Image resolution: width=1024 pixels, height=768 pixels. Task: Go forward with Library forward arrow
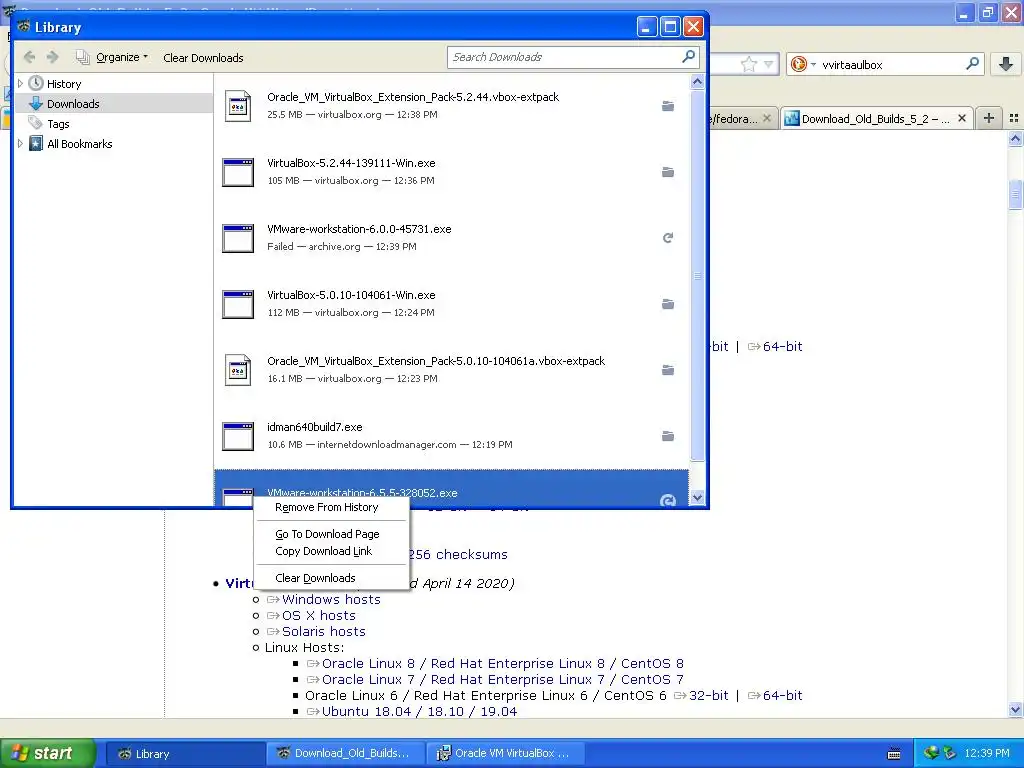53,57
